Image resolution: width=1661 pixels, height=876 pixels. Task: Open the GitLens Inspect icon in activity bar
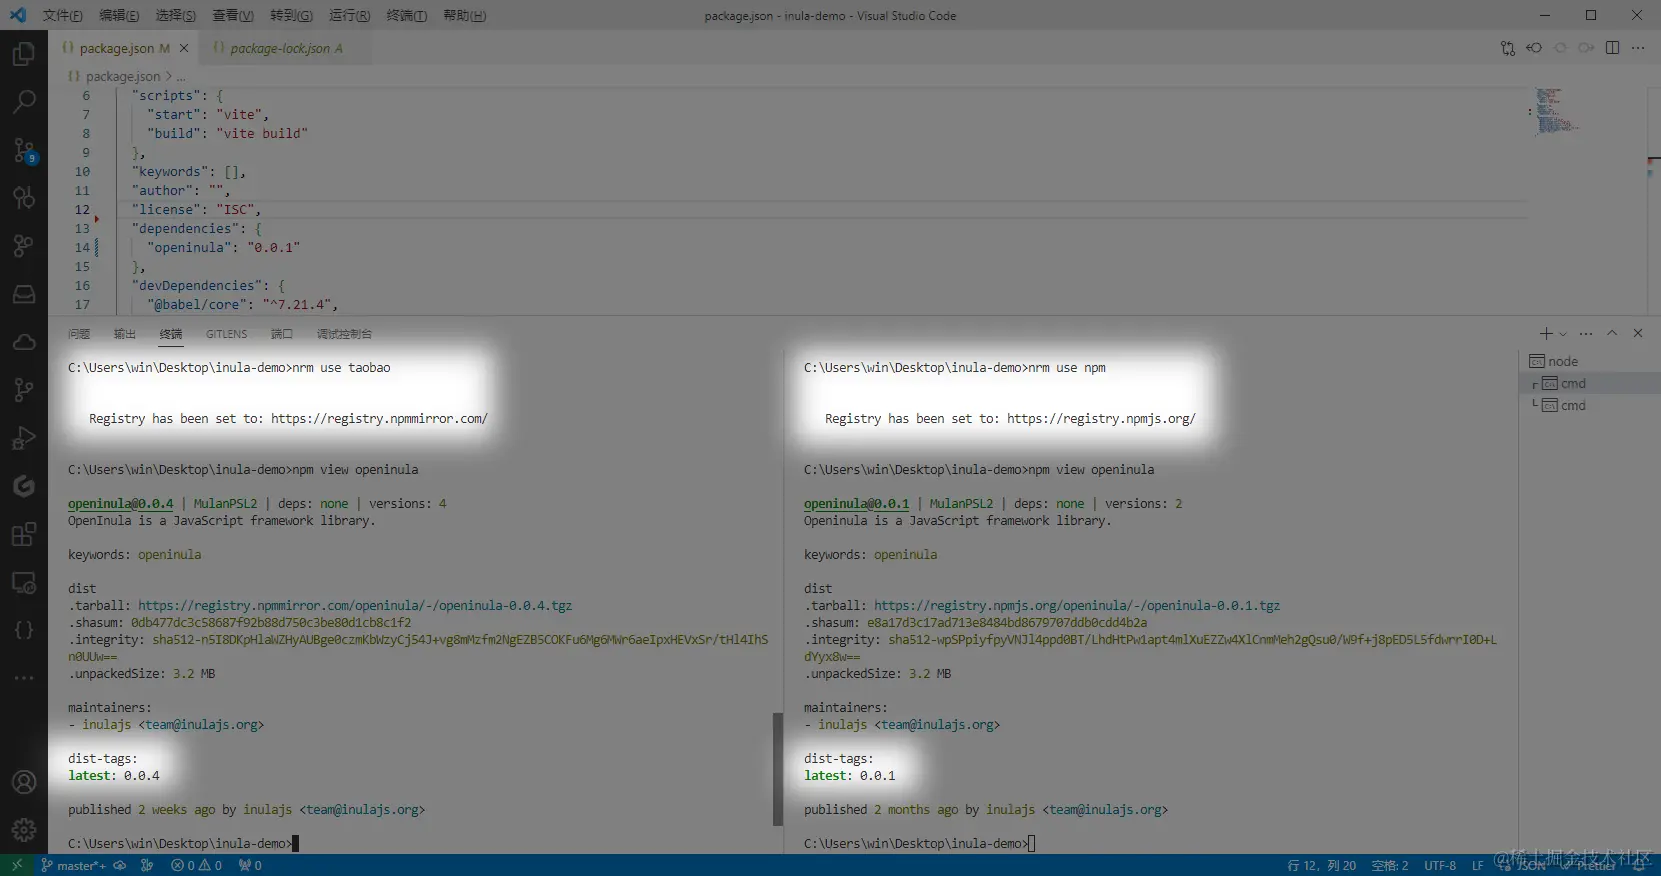(24, 197)
